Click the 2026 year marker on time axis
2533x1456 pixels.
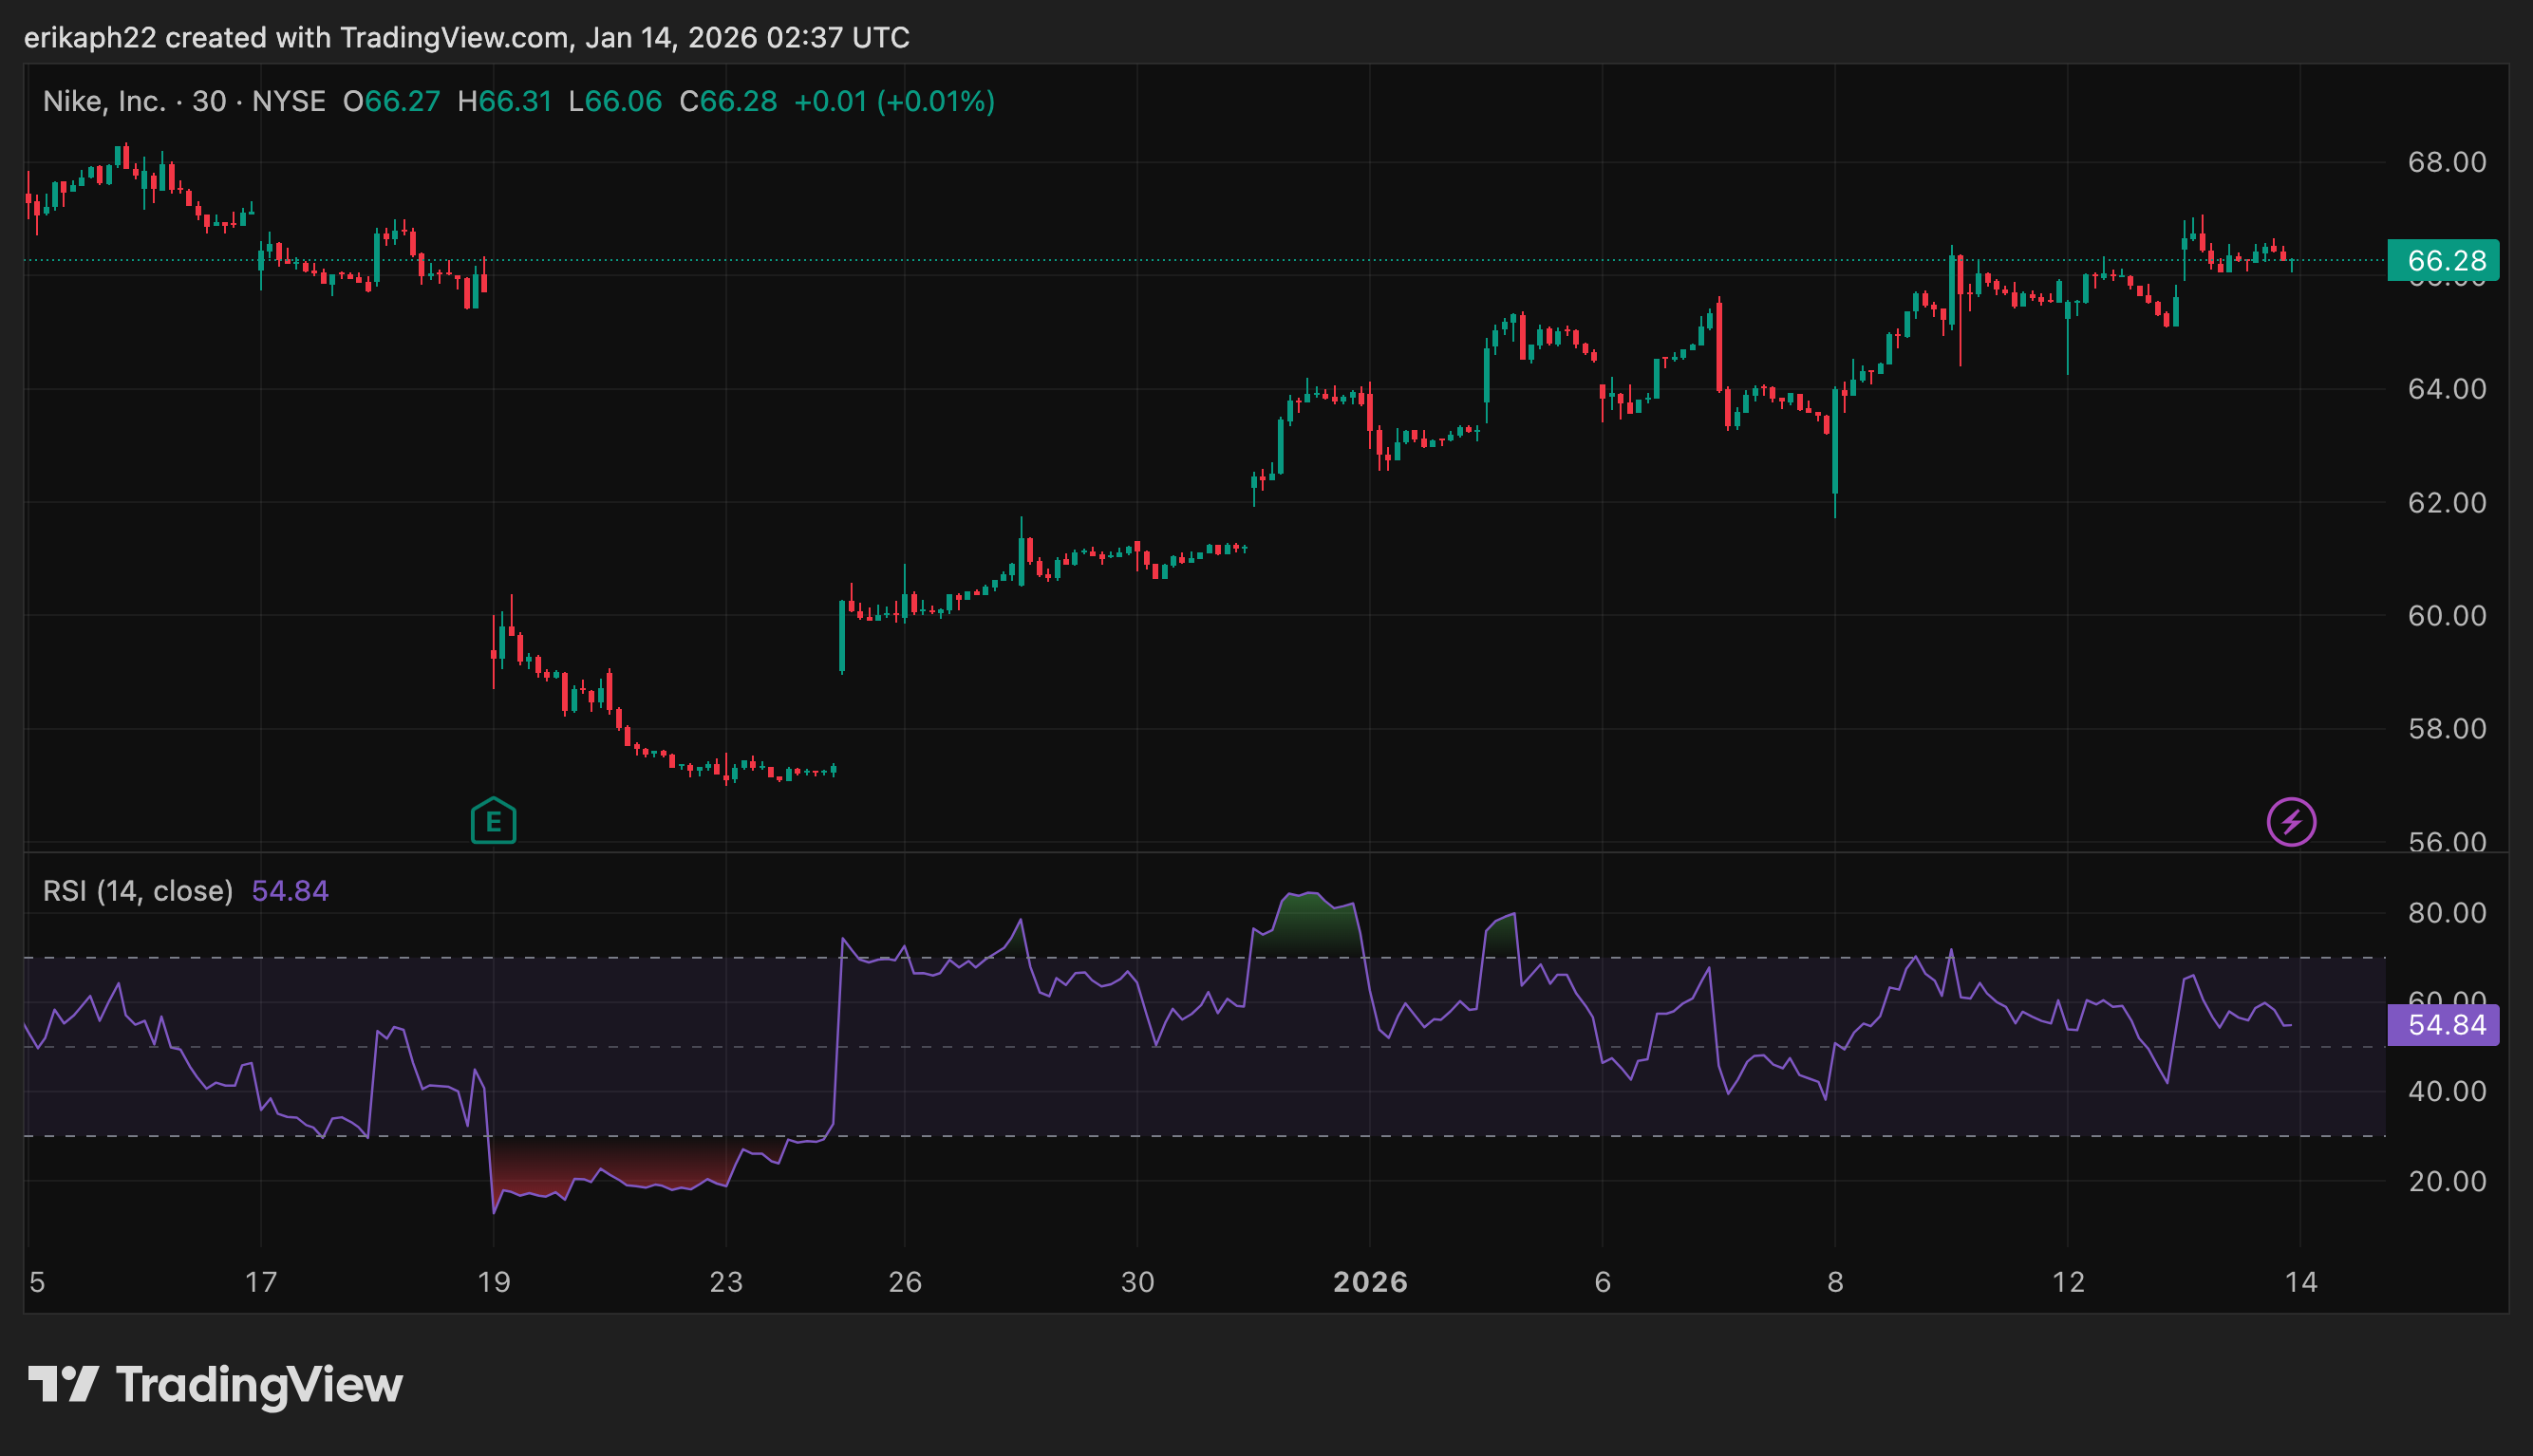pyautogui.click(x=1370, y=1282)
